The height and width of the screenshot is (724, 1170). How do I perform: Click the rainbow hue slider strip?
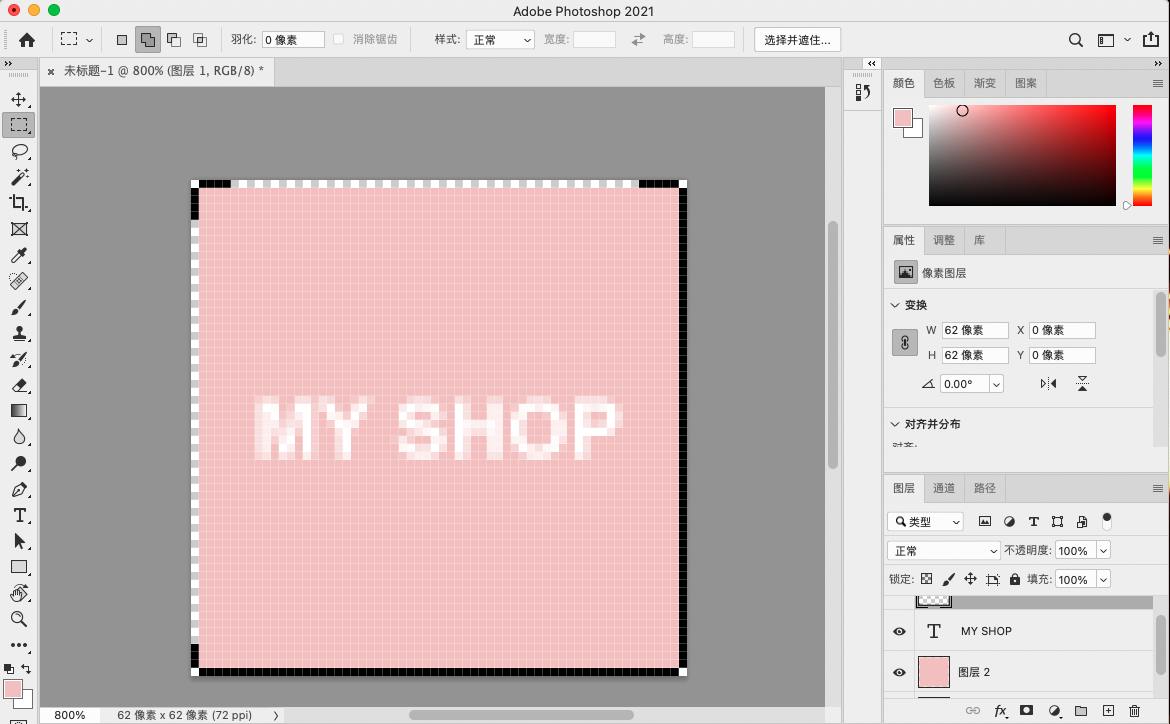pyautogui.click(x=1142, y=155)
